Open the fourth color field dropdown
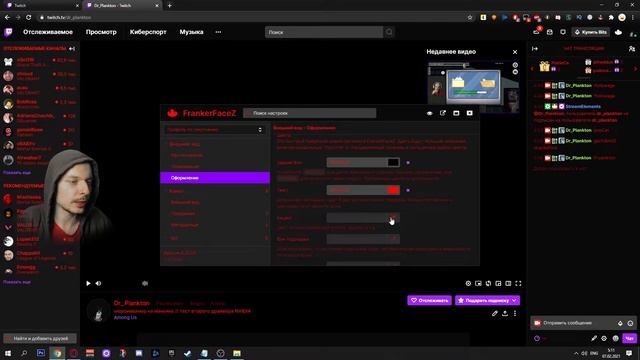Image resolution: width=640 pixels, height=360 pixels. point(363,239)
